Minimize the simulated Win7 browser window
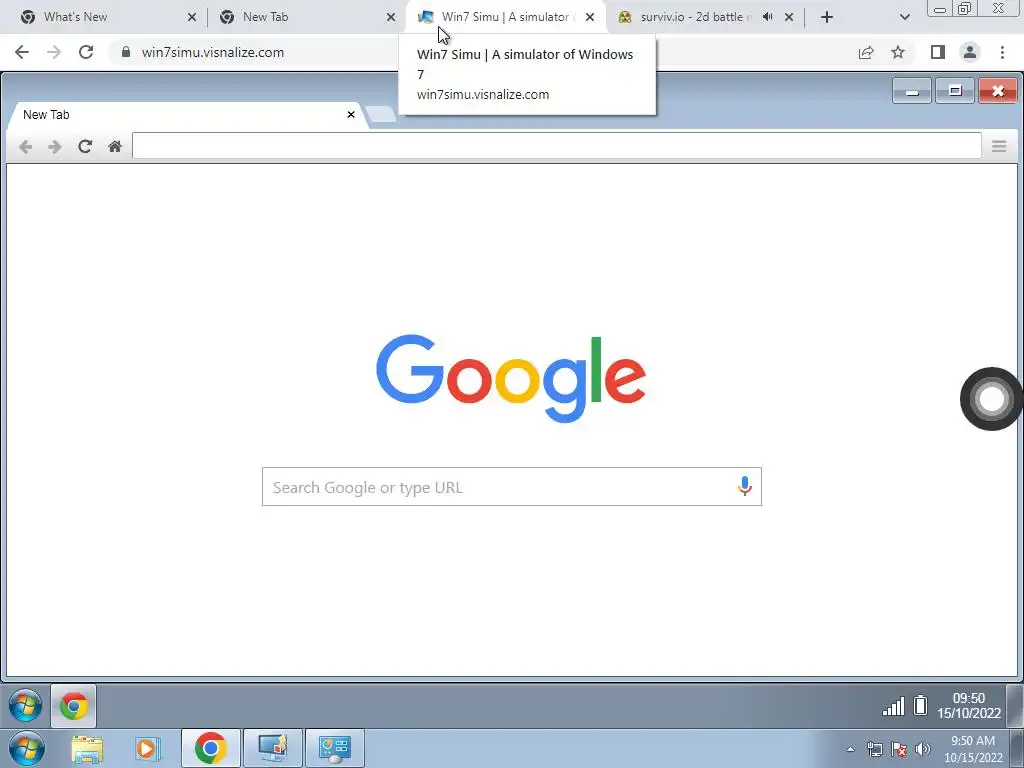 click(x=912, y=91)
